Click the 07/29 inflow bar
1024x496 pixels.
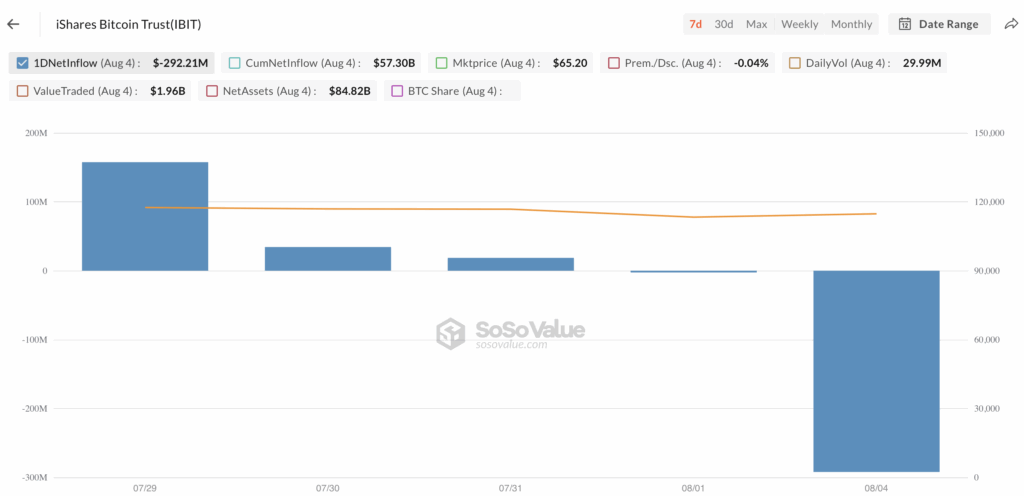click(145, 216)
